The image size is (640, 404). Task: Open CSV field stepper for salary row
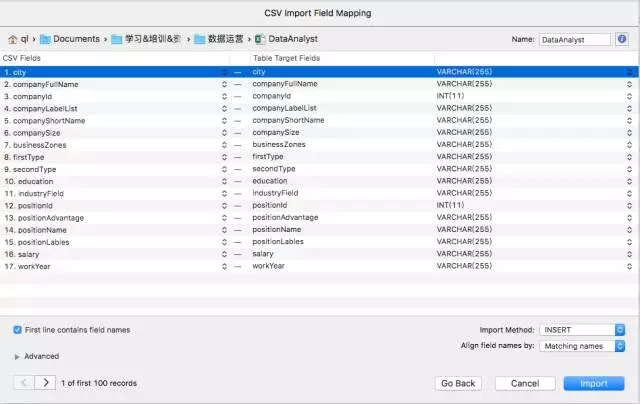pyautogui.click(x=224, y=254)
